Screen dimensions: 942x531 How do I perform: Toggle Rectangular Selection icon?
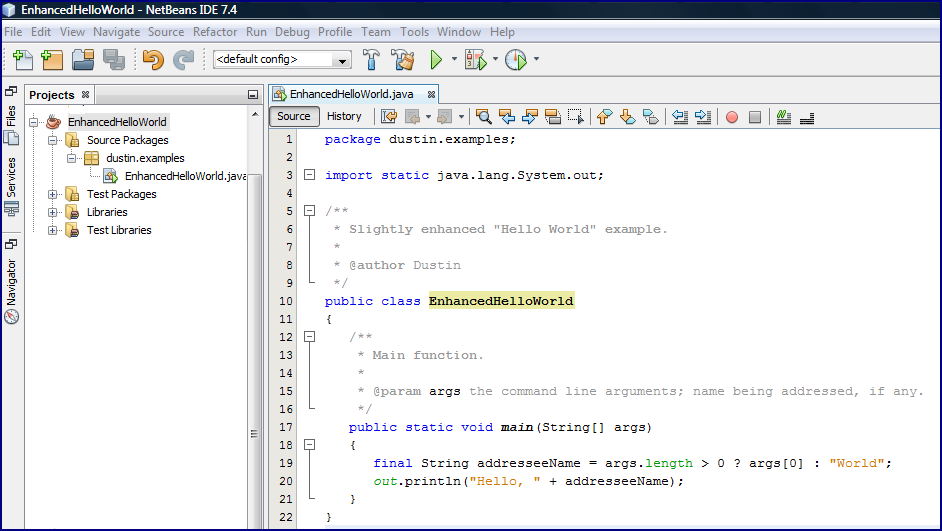(576, 117)
